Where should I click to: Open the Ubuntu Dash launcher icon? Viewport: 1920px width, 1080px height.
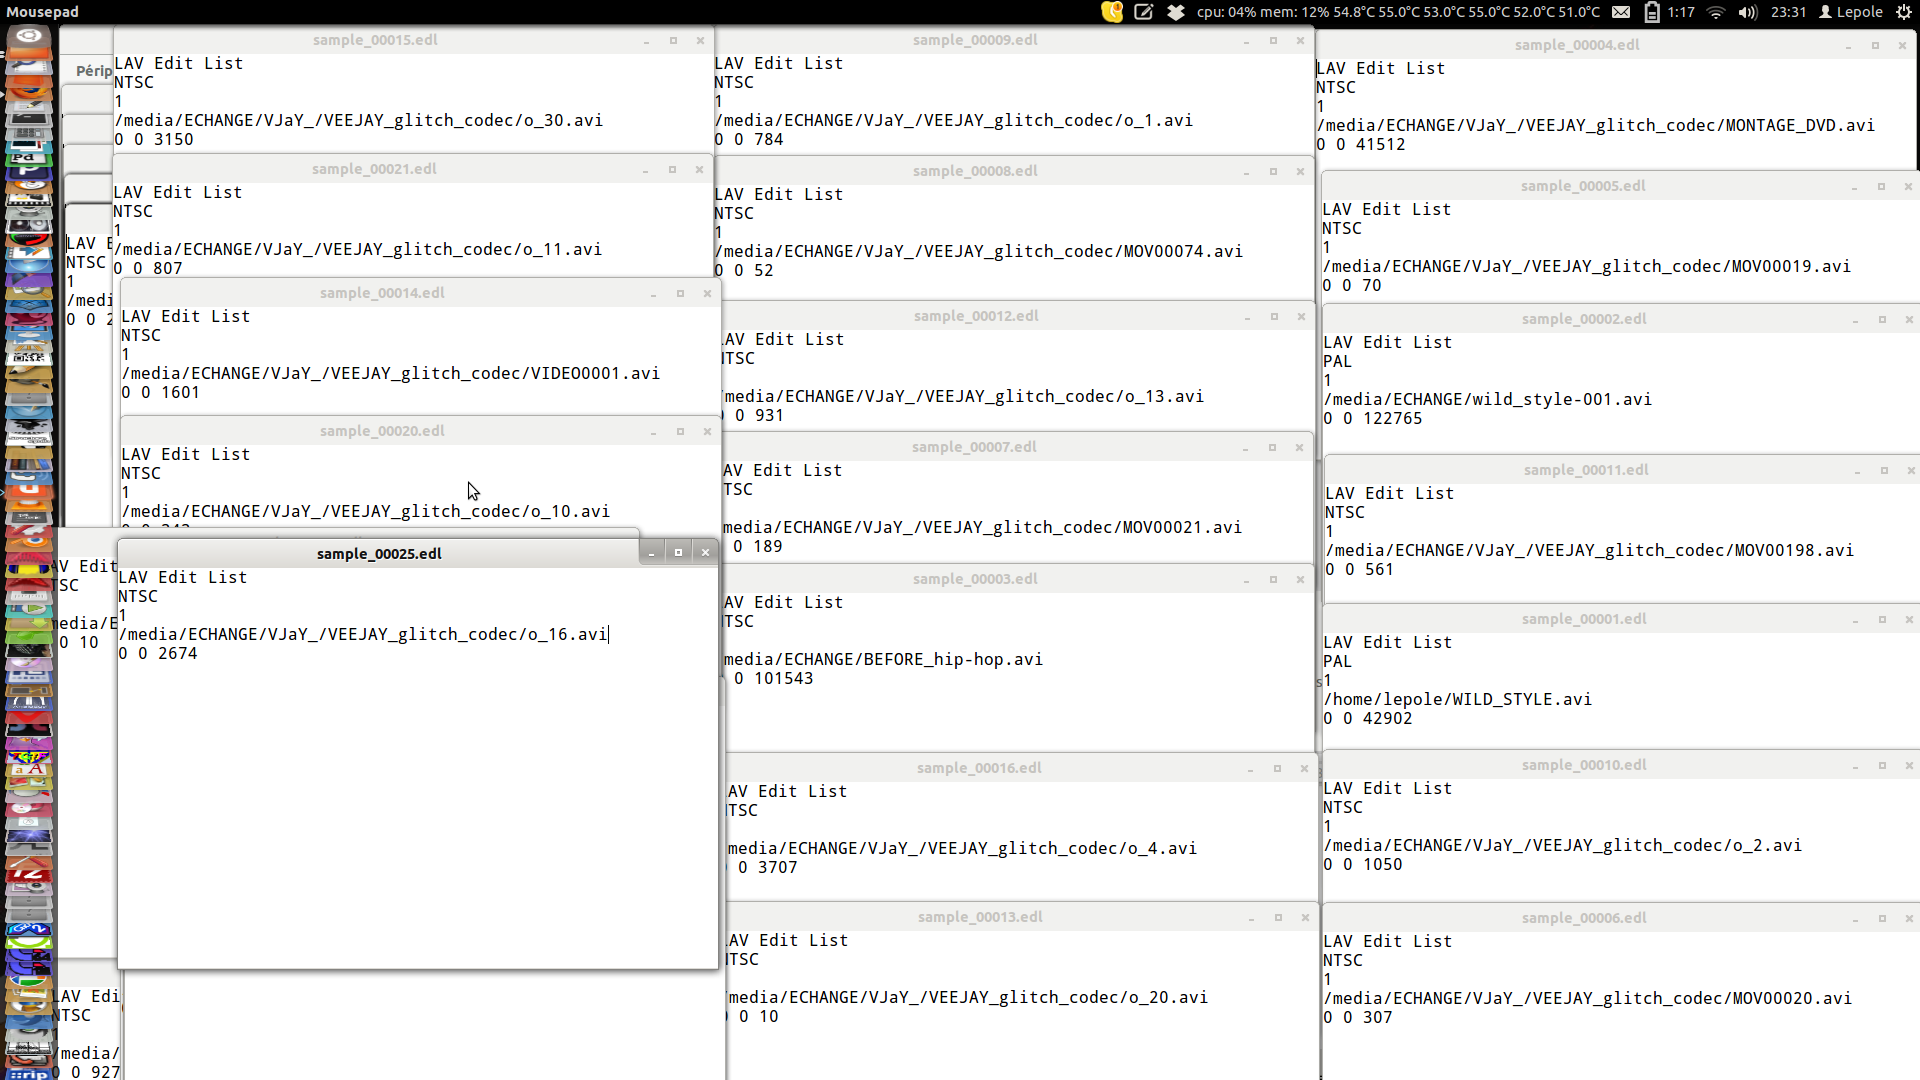tap(29, 37)
